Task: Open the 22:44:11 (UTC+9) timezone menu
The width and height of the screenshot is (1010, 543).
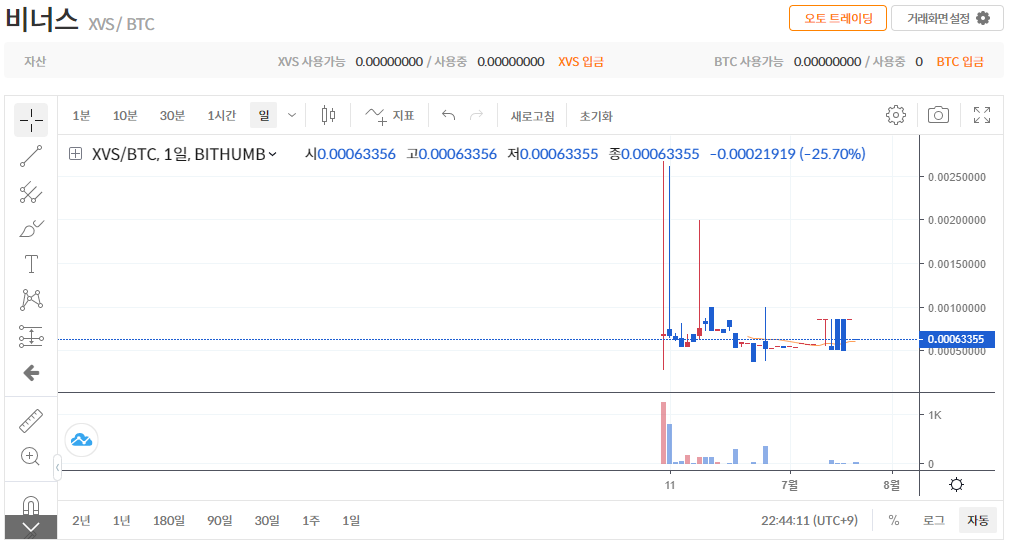Action: coord(810,520)
